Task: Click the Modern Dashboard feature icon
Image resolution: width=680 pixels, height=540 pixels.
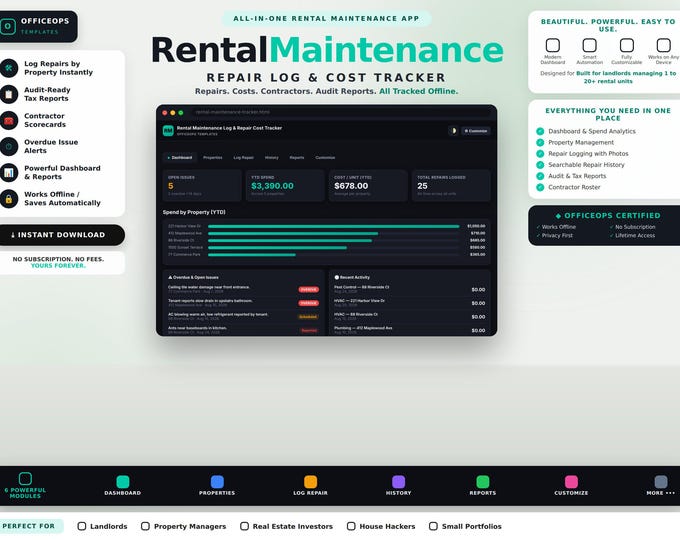Action: (x=552, y=45)
